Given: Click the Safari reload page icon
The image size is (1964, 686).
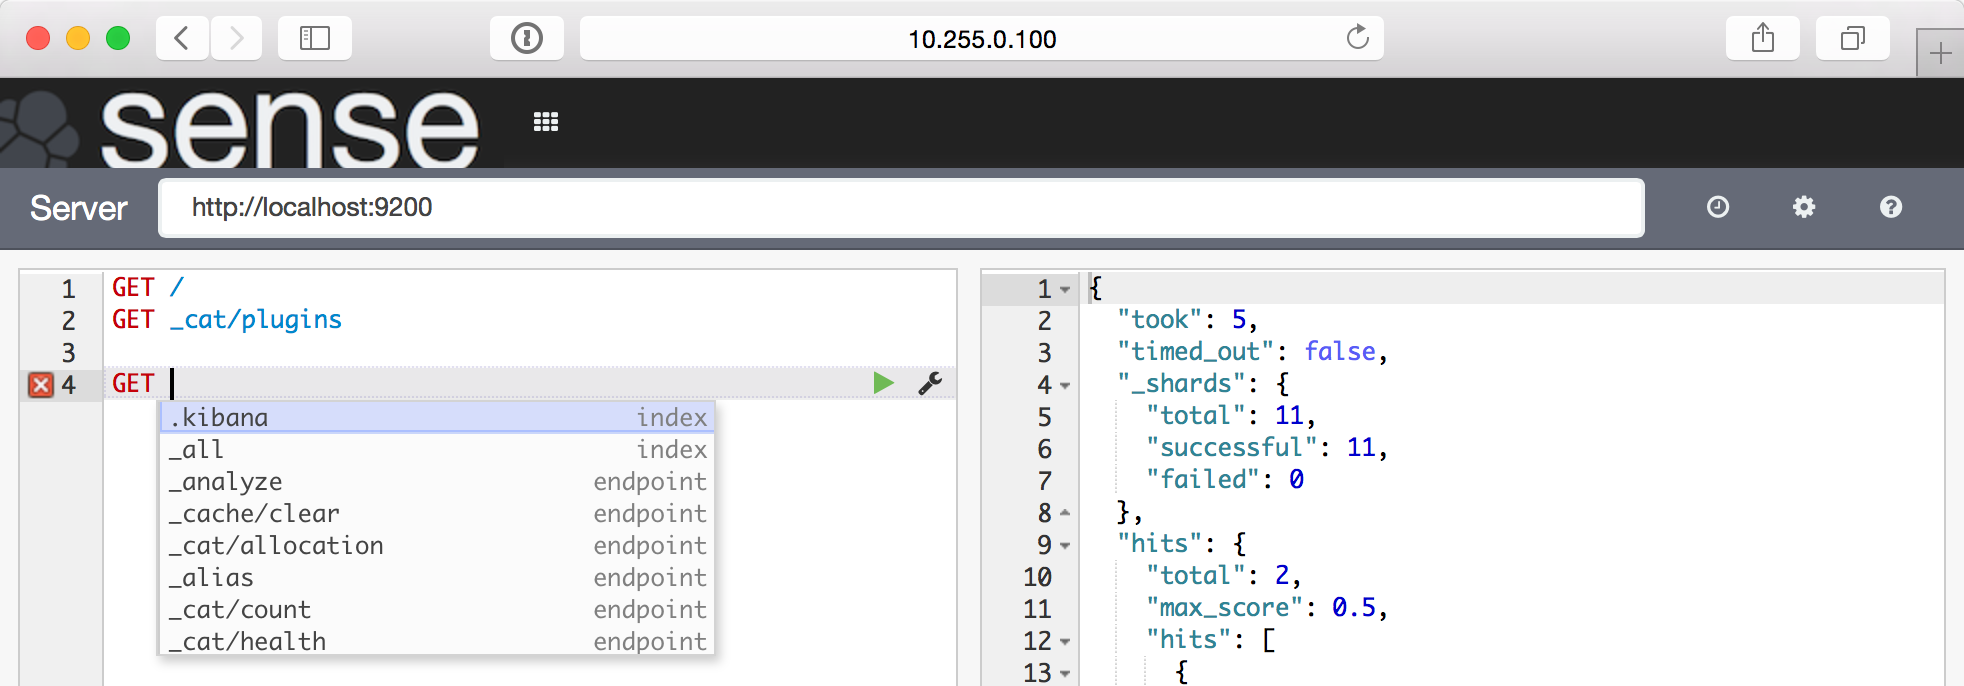Looking at the screenshot, I should coord(1357,38).
